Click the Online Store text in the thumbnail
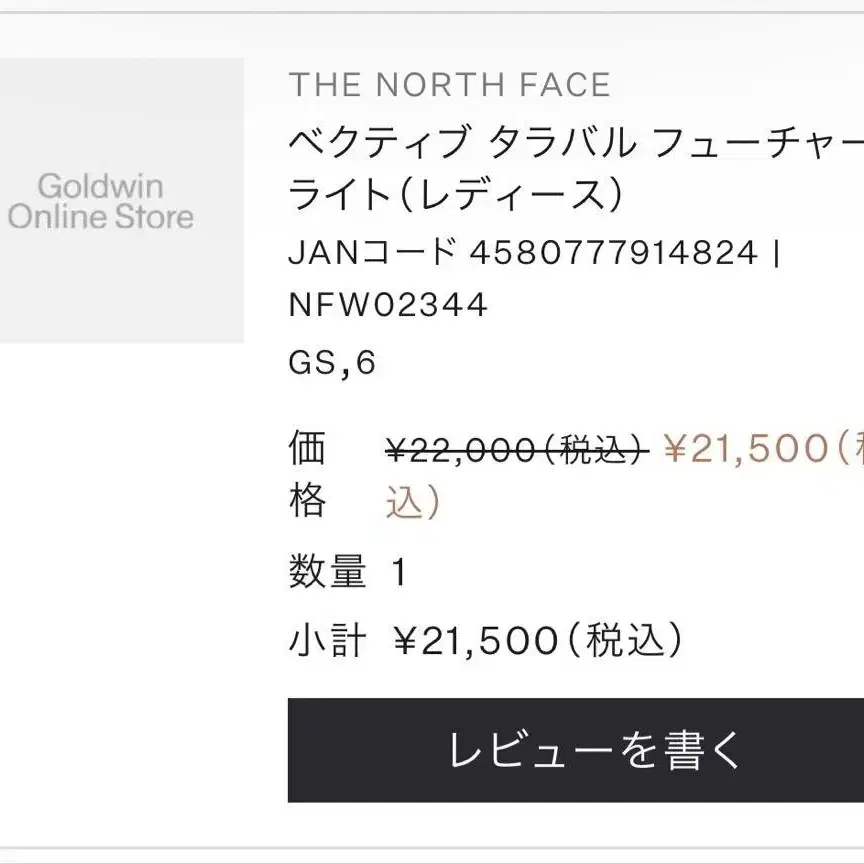This screenshot has height=864, width=864. pyautogui.click(x=101, y=217)
